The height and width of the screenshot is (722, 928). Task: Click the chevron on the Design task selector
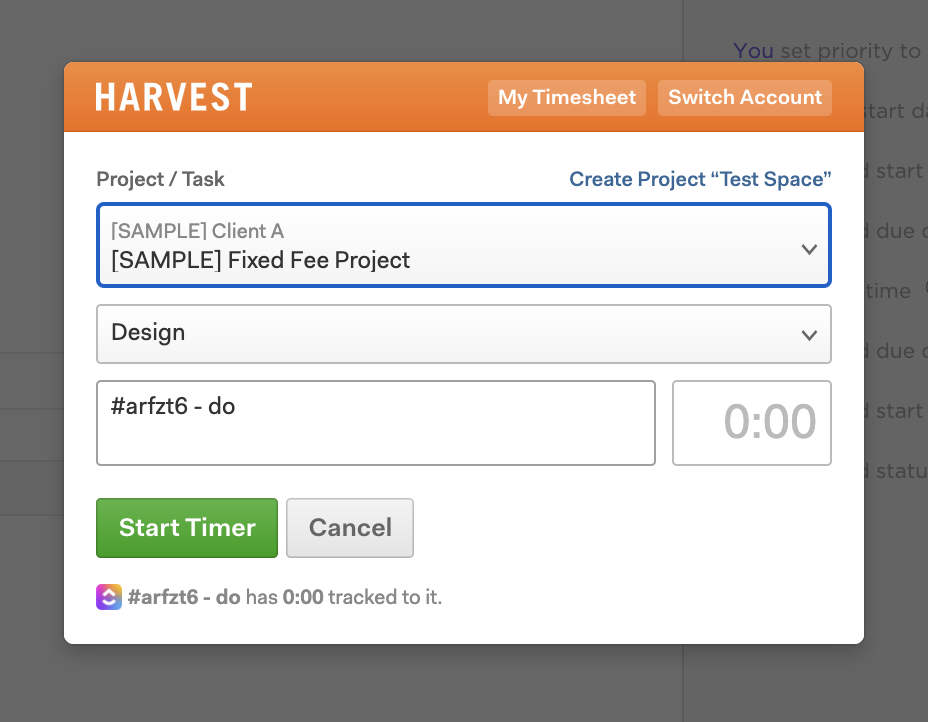point(809,334)
